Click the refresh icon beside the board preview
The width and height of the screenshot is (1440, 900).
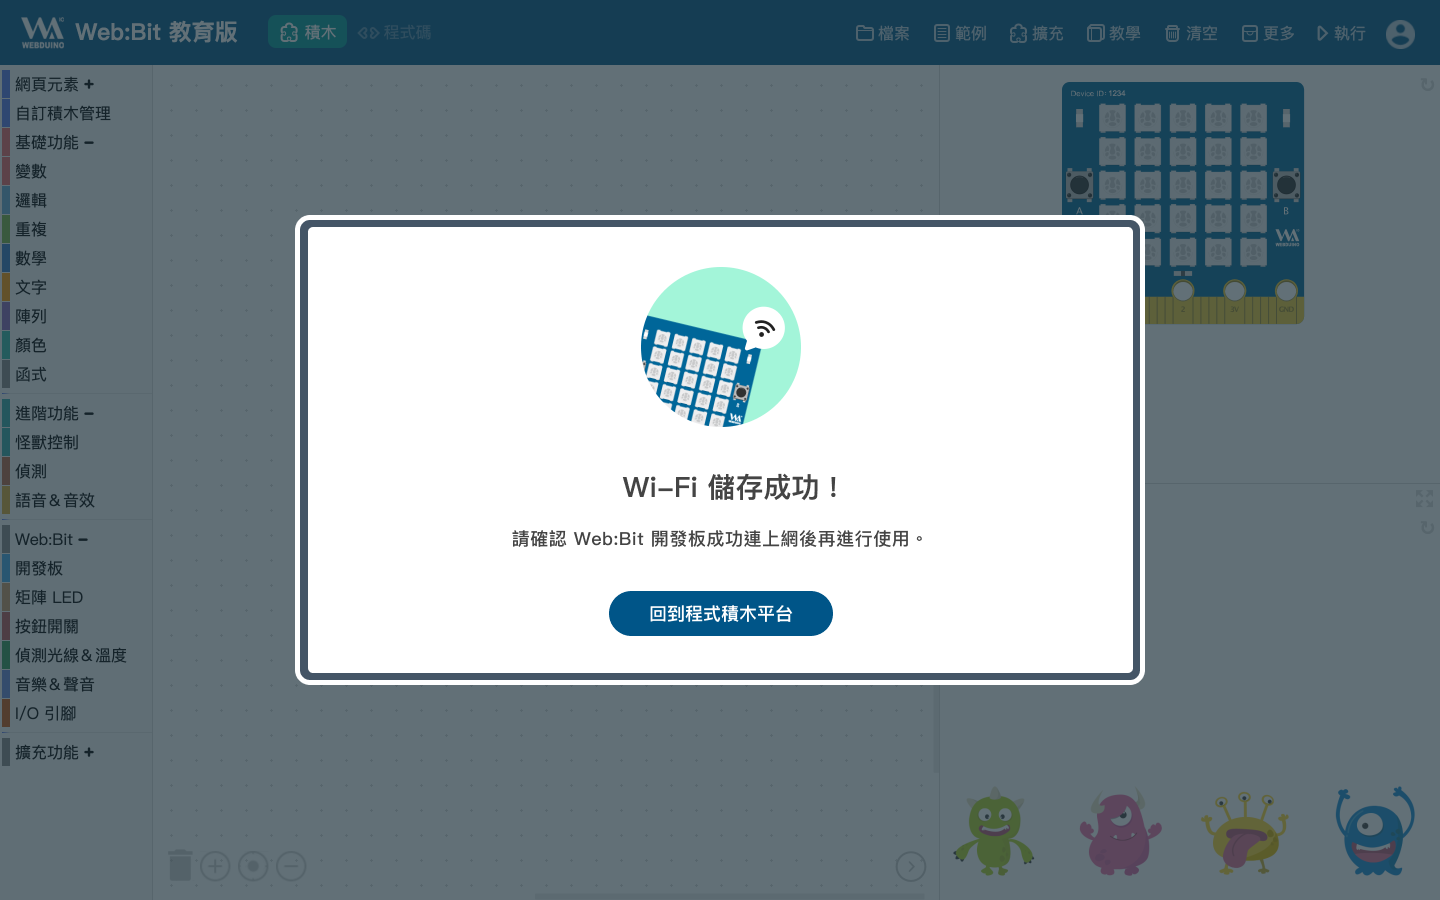(1427, 85)
